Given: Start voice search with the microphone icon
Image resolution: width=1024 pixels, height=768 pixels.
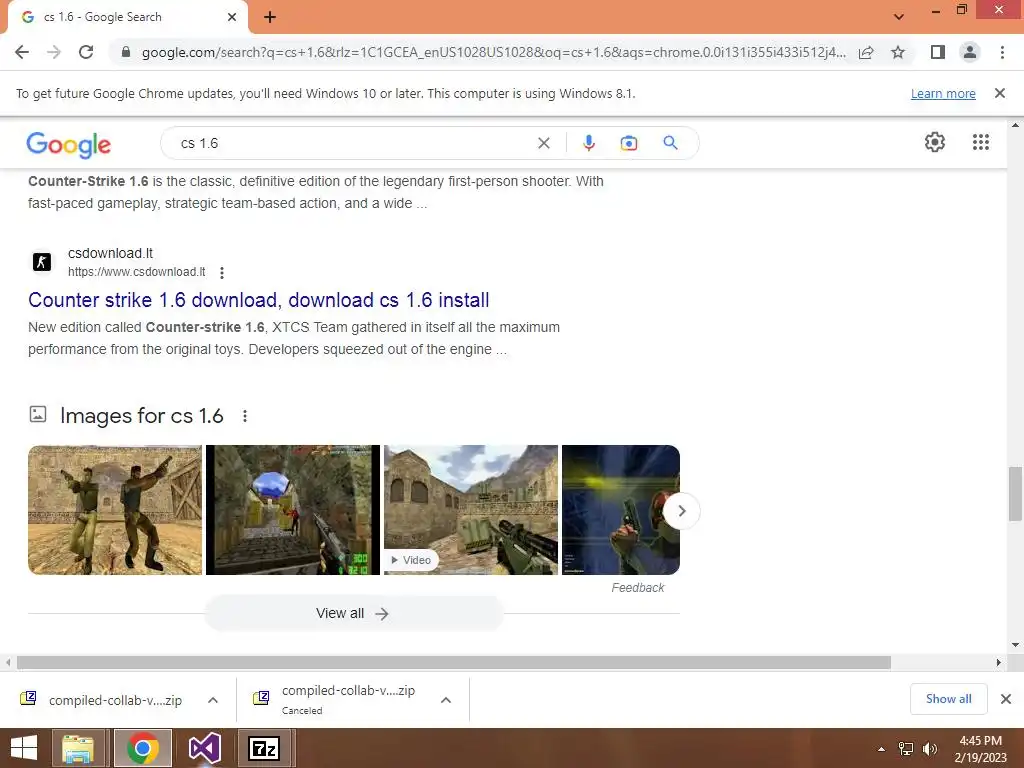Looking at the screenshot, I should coord(588,143).
